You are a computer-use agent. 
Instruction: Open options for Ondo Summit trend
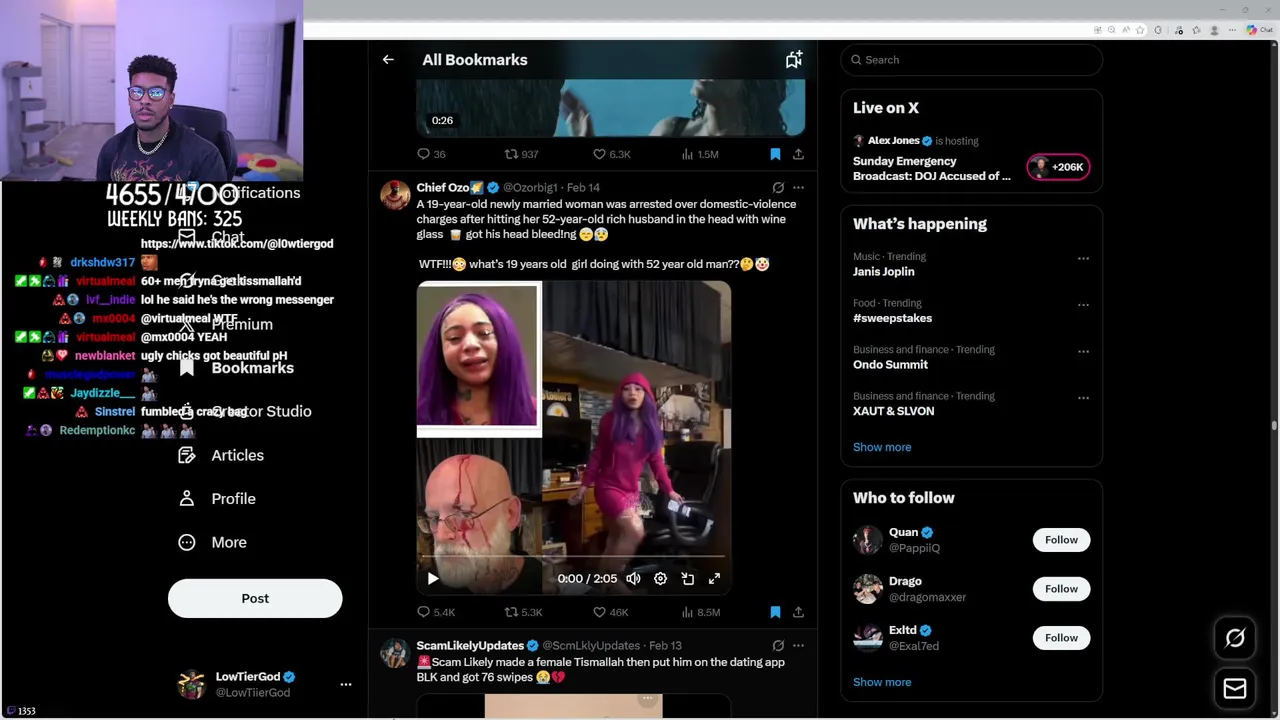point(1083,351)
